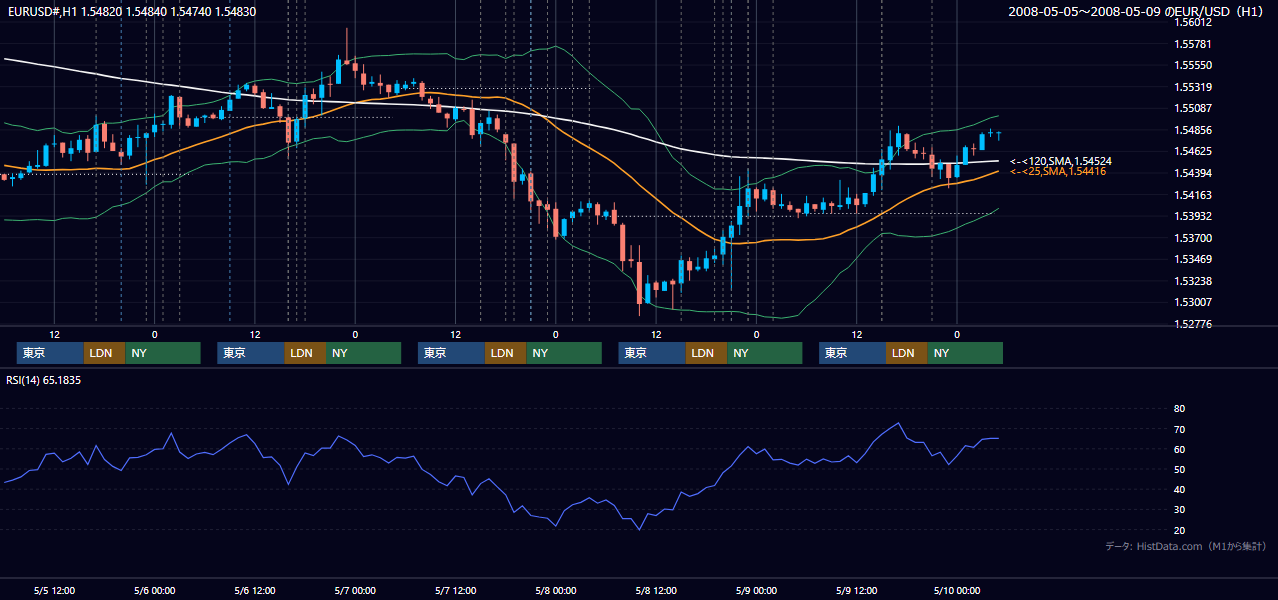Click price axis value 1.53469
This screenshot has height=600, width=1278.
(x=1193, y=260)
